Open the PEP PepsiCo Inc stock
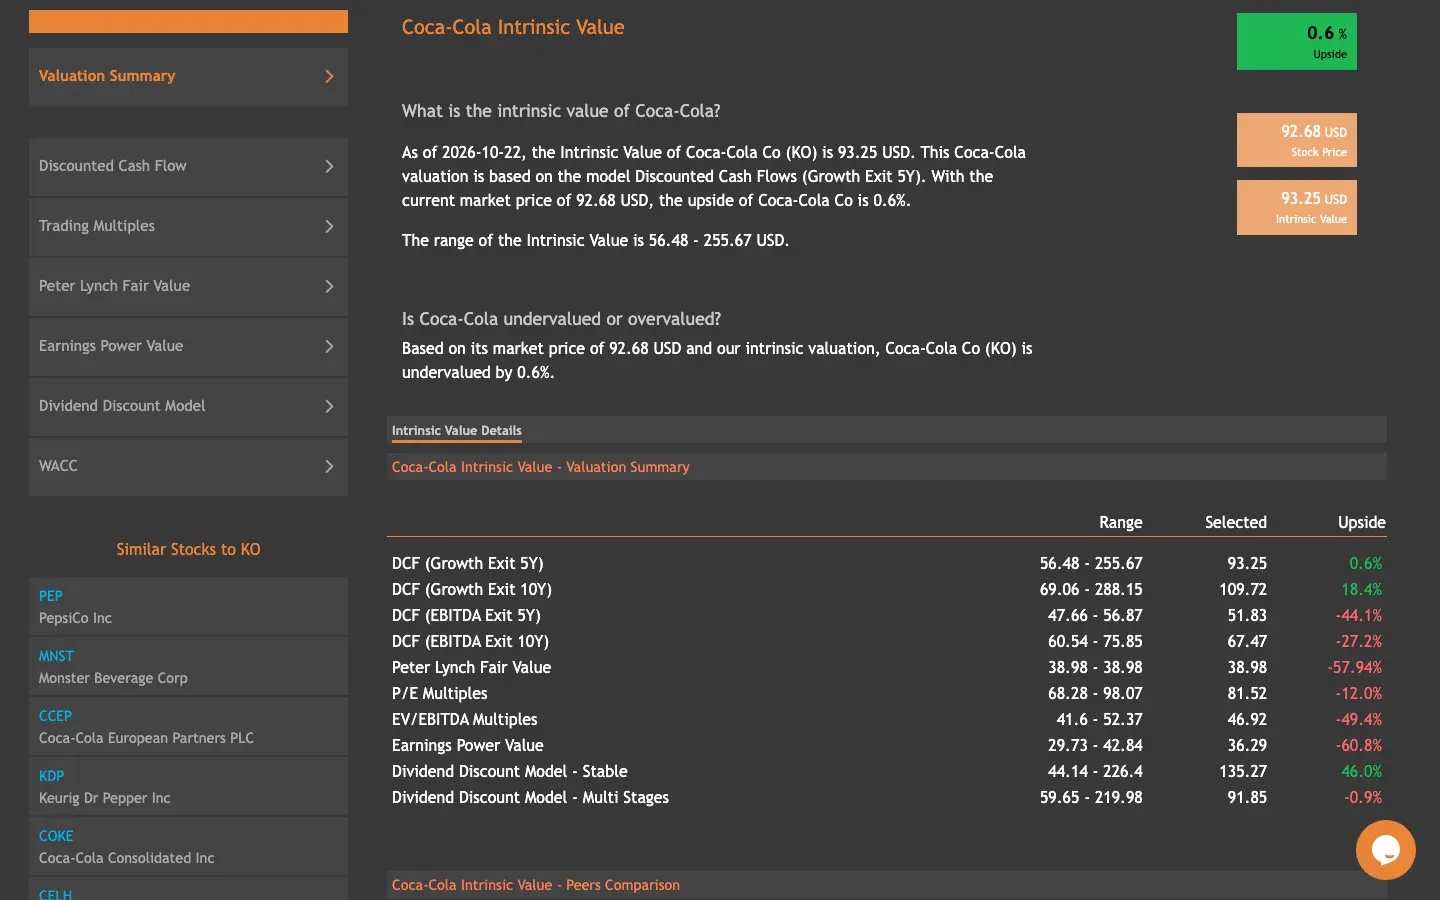 [x=188, y=606]
